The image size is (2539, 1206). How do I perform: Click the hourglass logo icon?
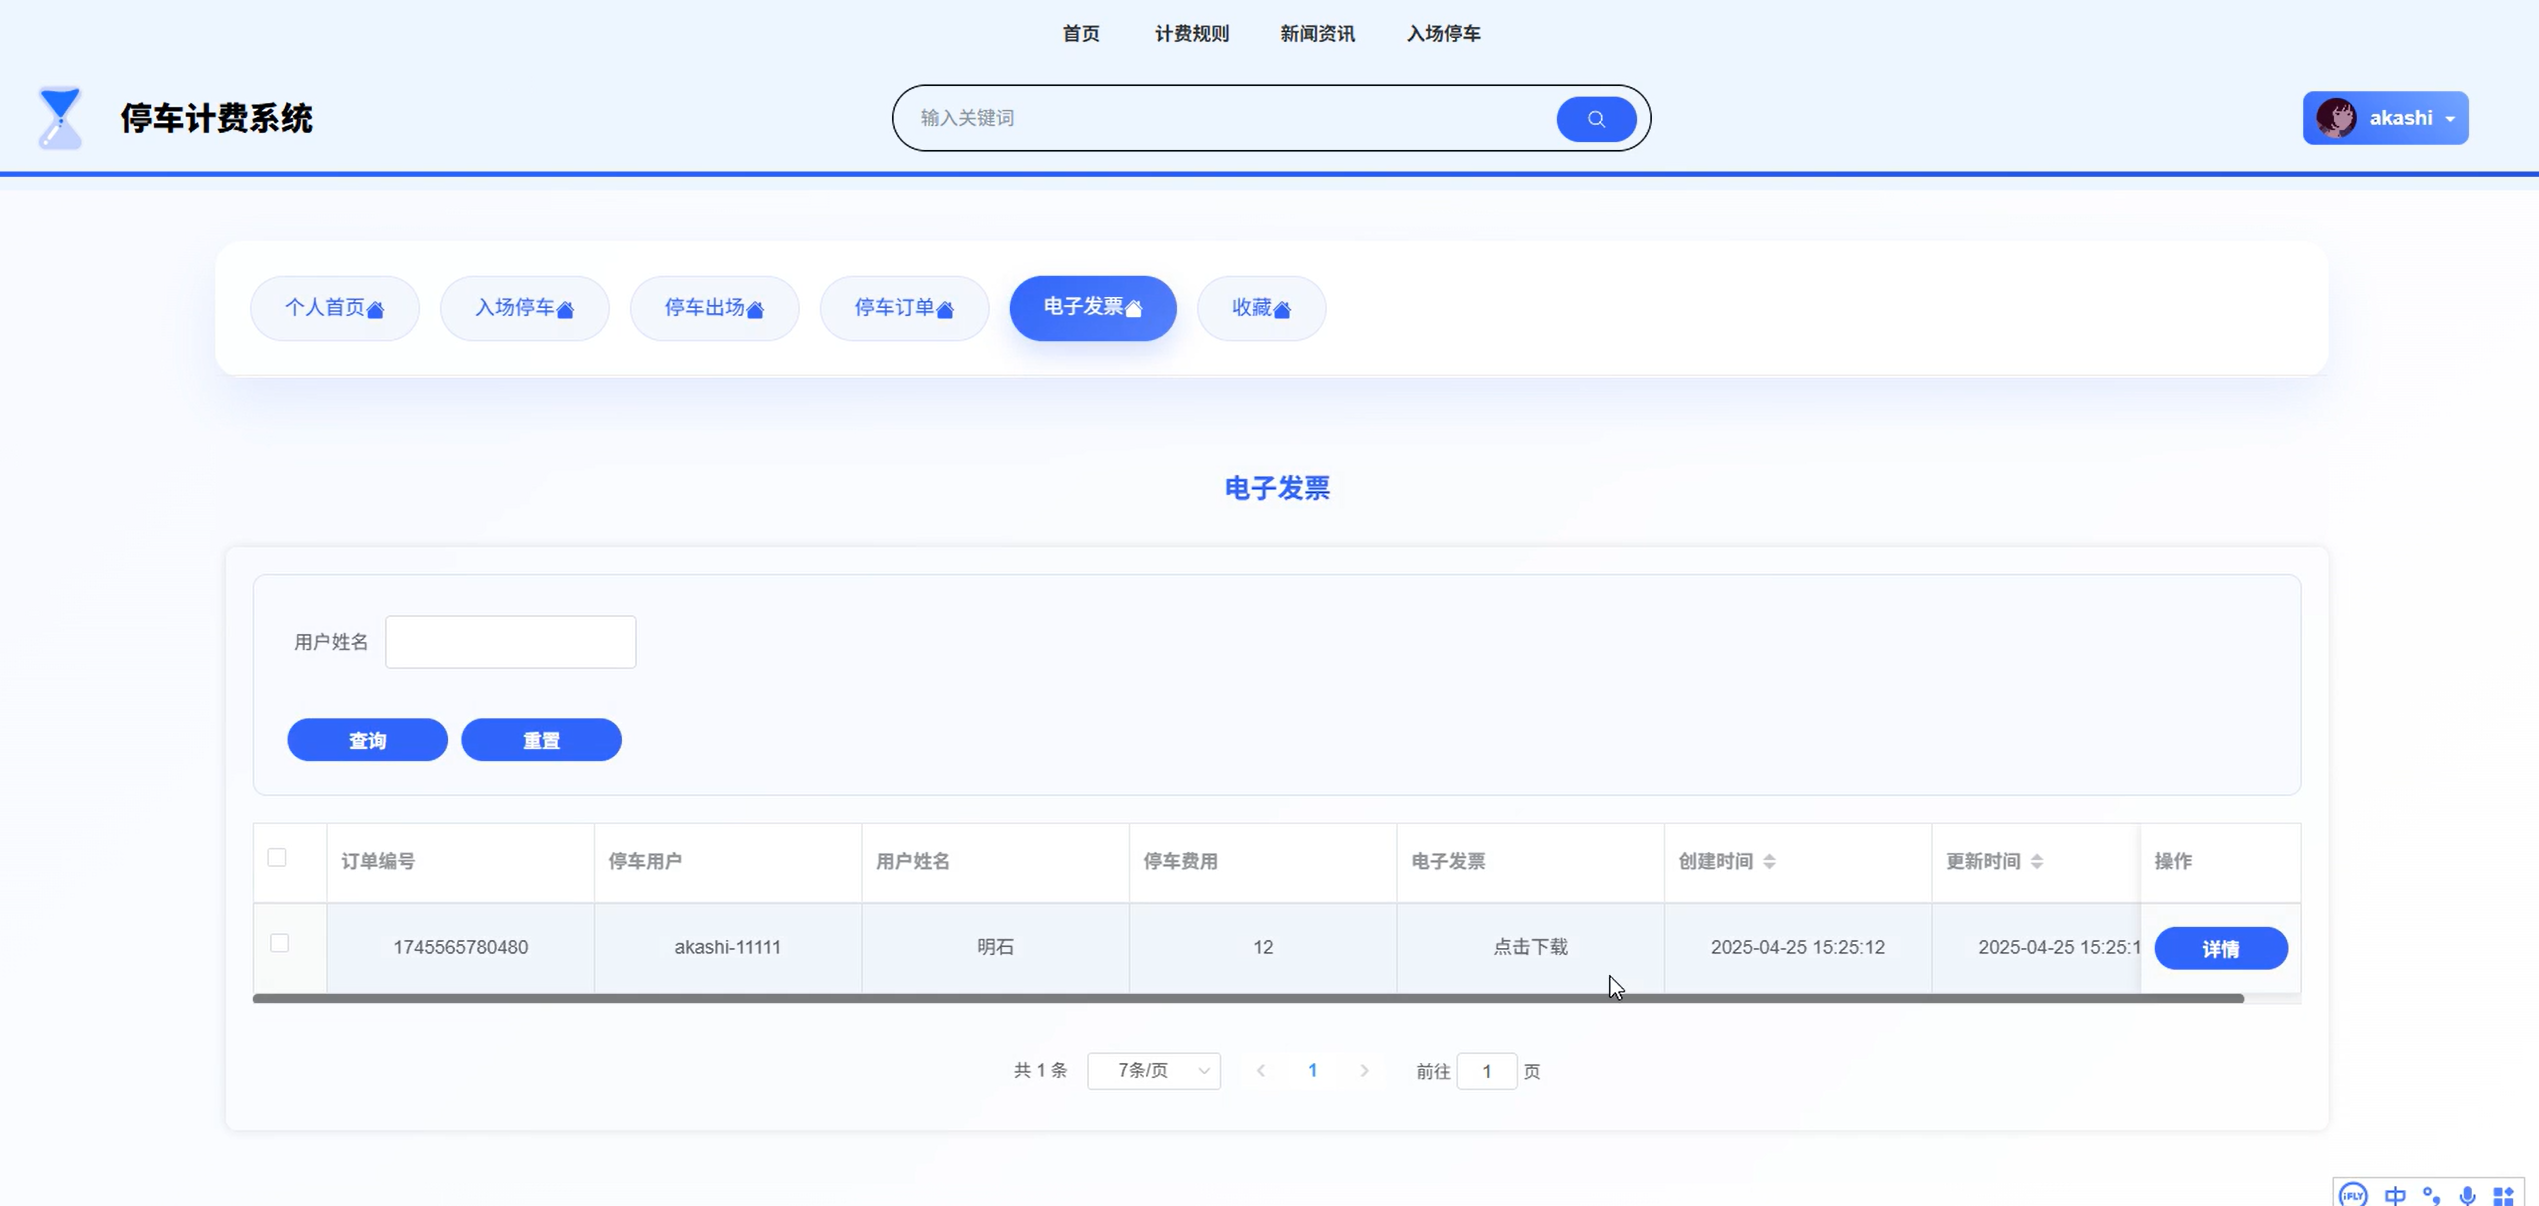60,118
